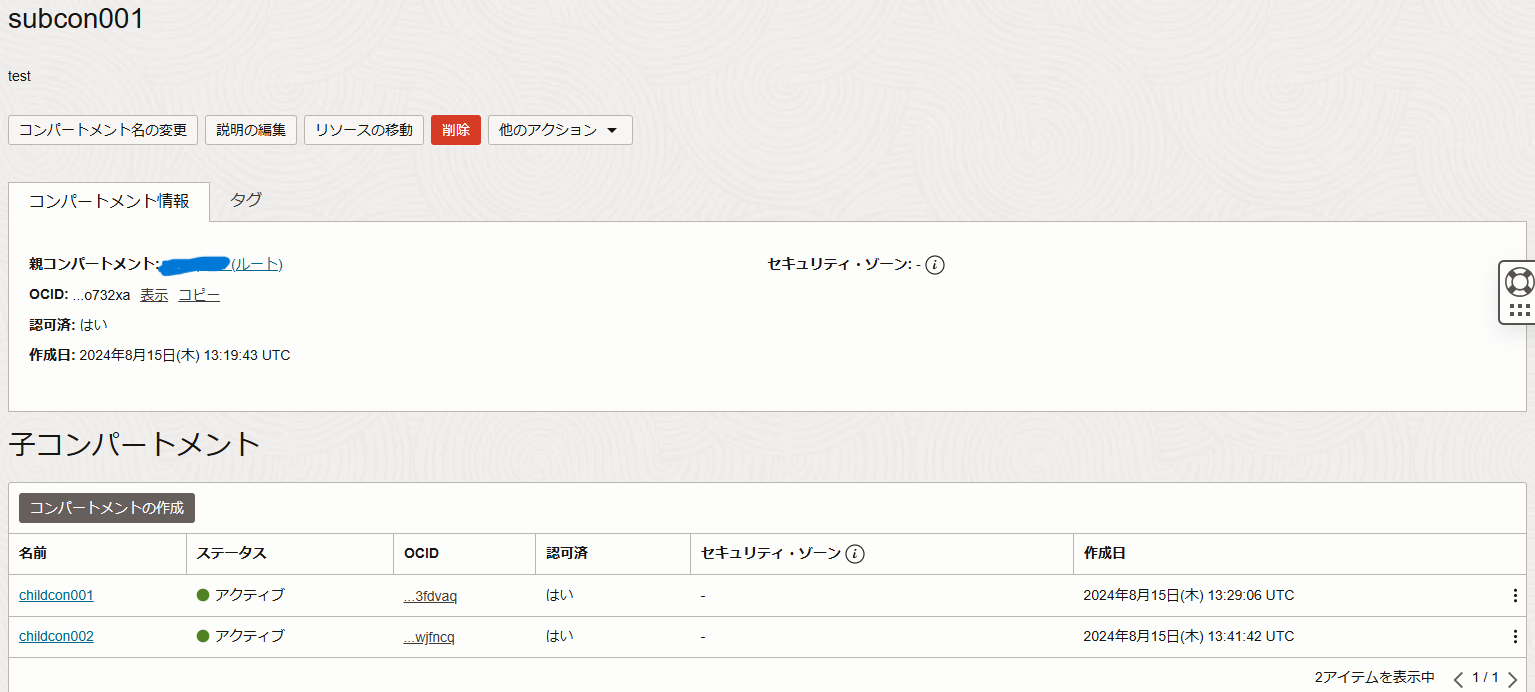This screenshot has width=1535, height=692.
Task: Click 説明の編集 button
Action: click(251, 130)
